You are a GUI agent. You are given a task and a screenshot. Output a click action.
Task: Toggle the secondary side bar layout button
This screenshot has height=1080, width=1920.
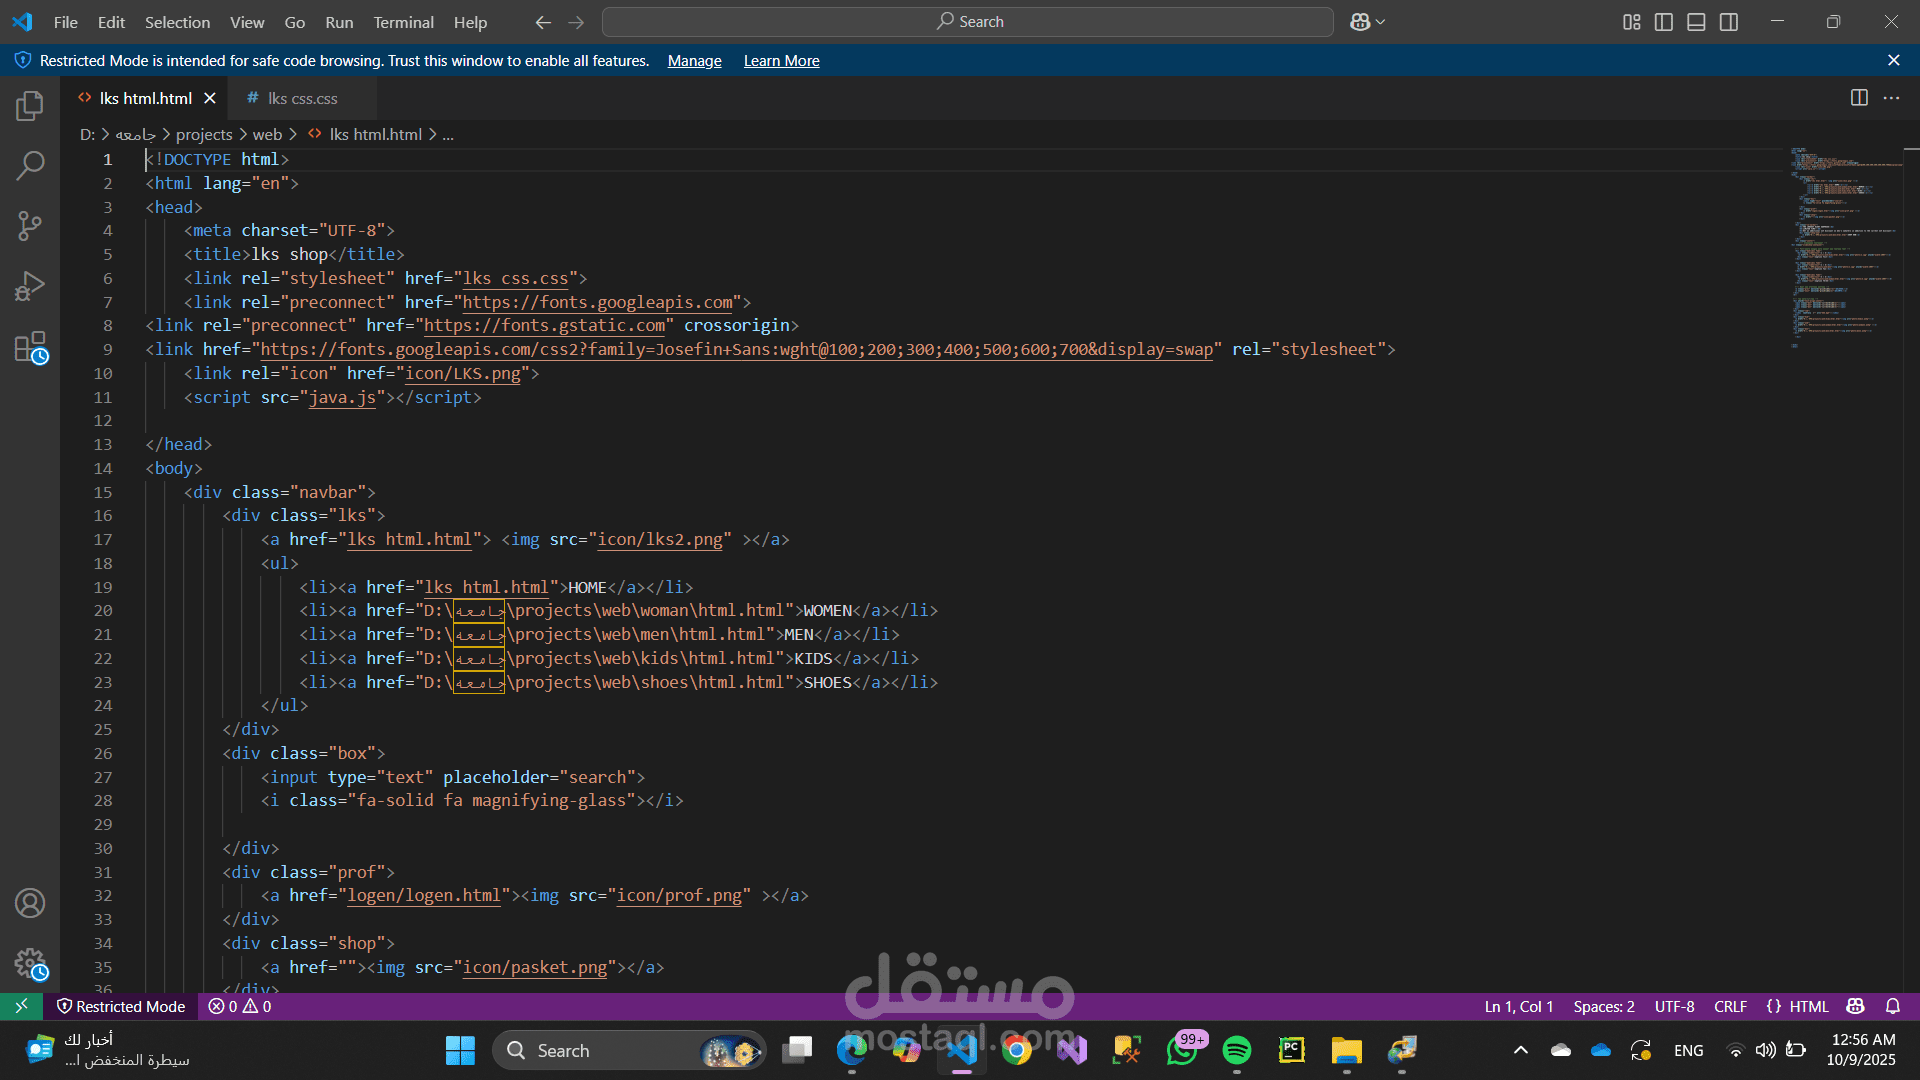click(x=1729, y=22)
